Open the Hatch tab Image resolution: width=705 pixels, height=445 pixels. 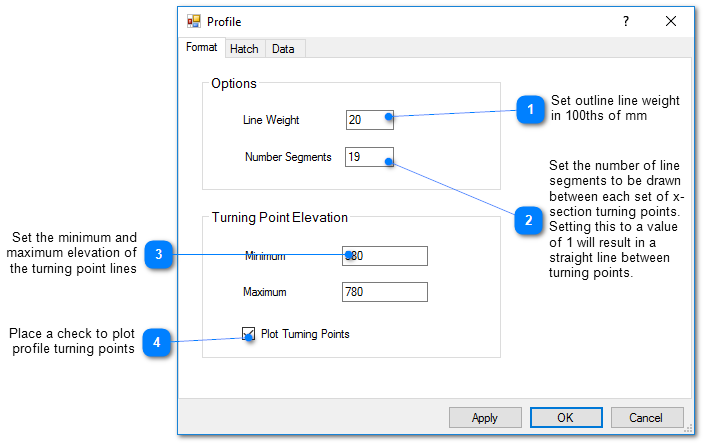click(244, 49)
